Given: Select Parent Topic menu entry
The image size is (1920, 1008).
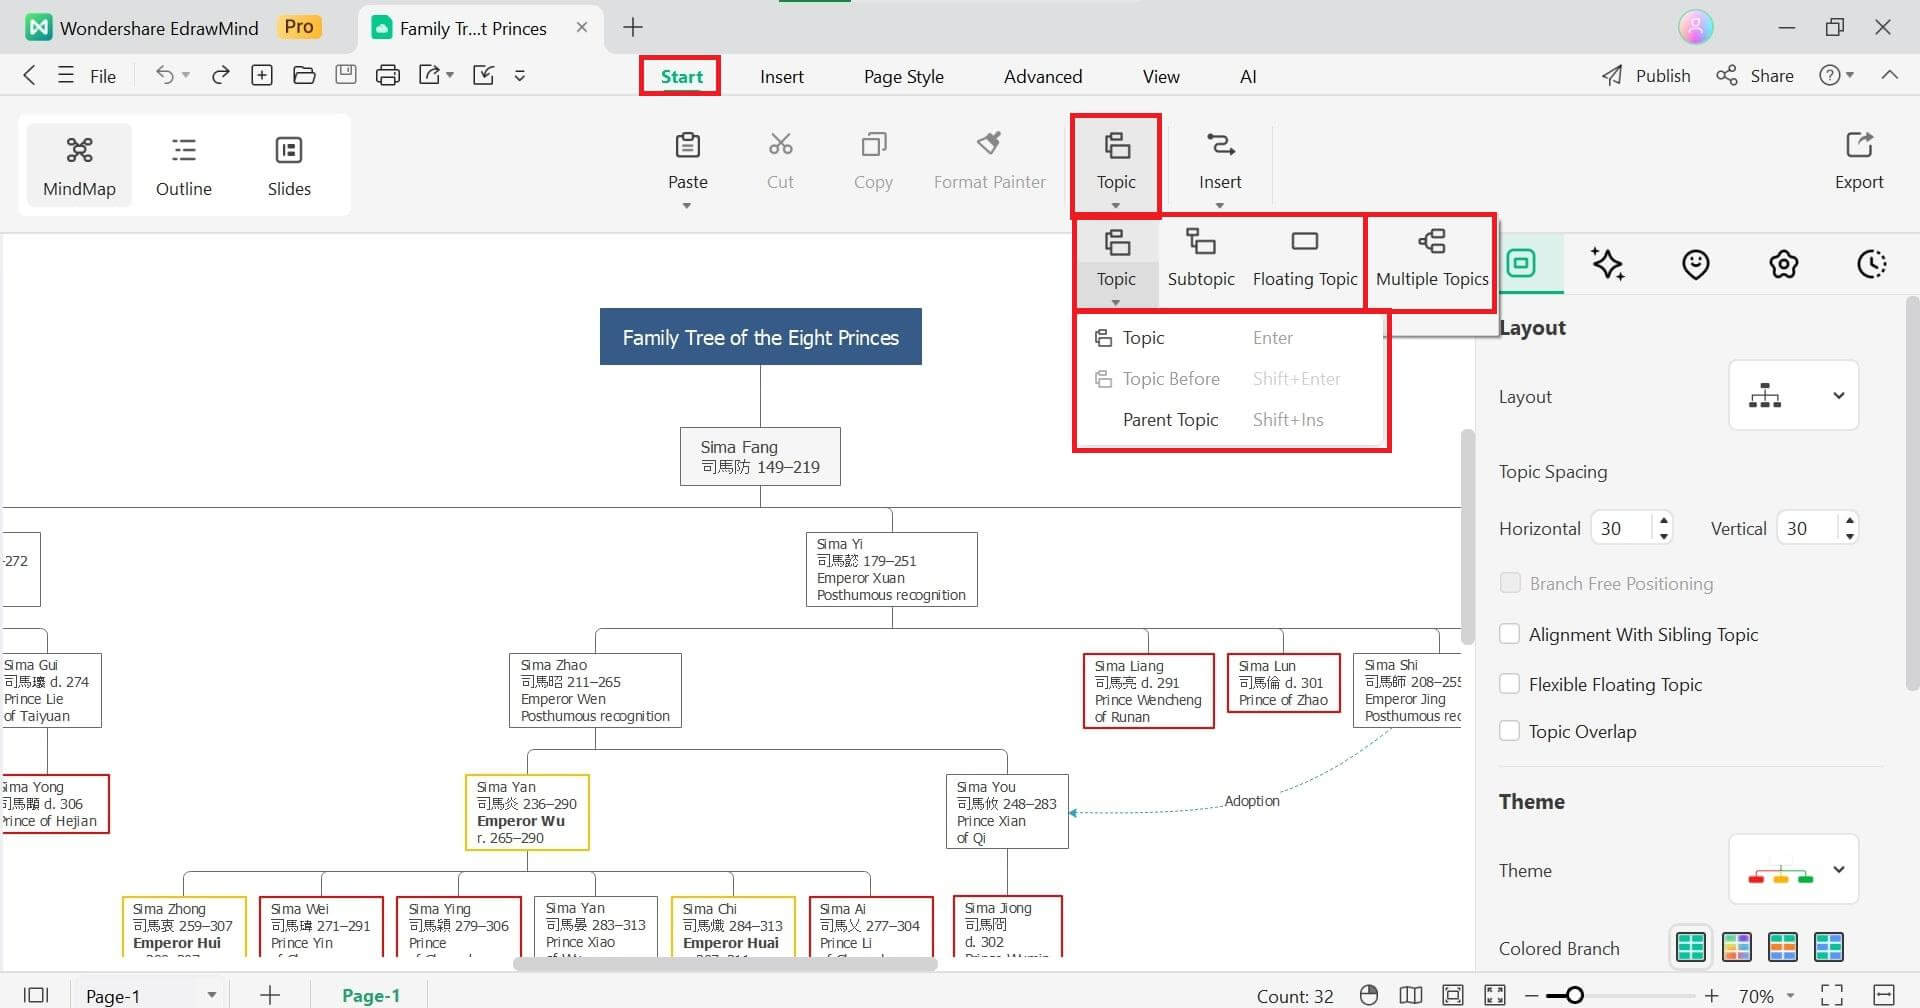Looking at the screenshot, I should click(x=1231, y=420).
